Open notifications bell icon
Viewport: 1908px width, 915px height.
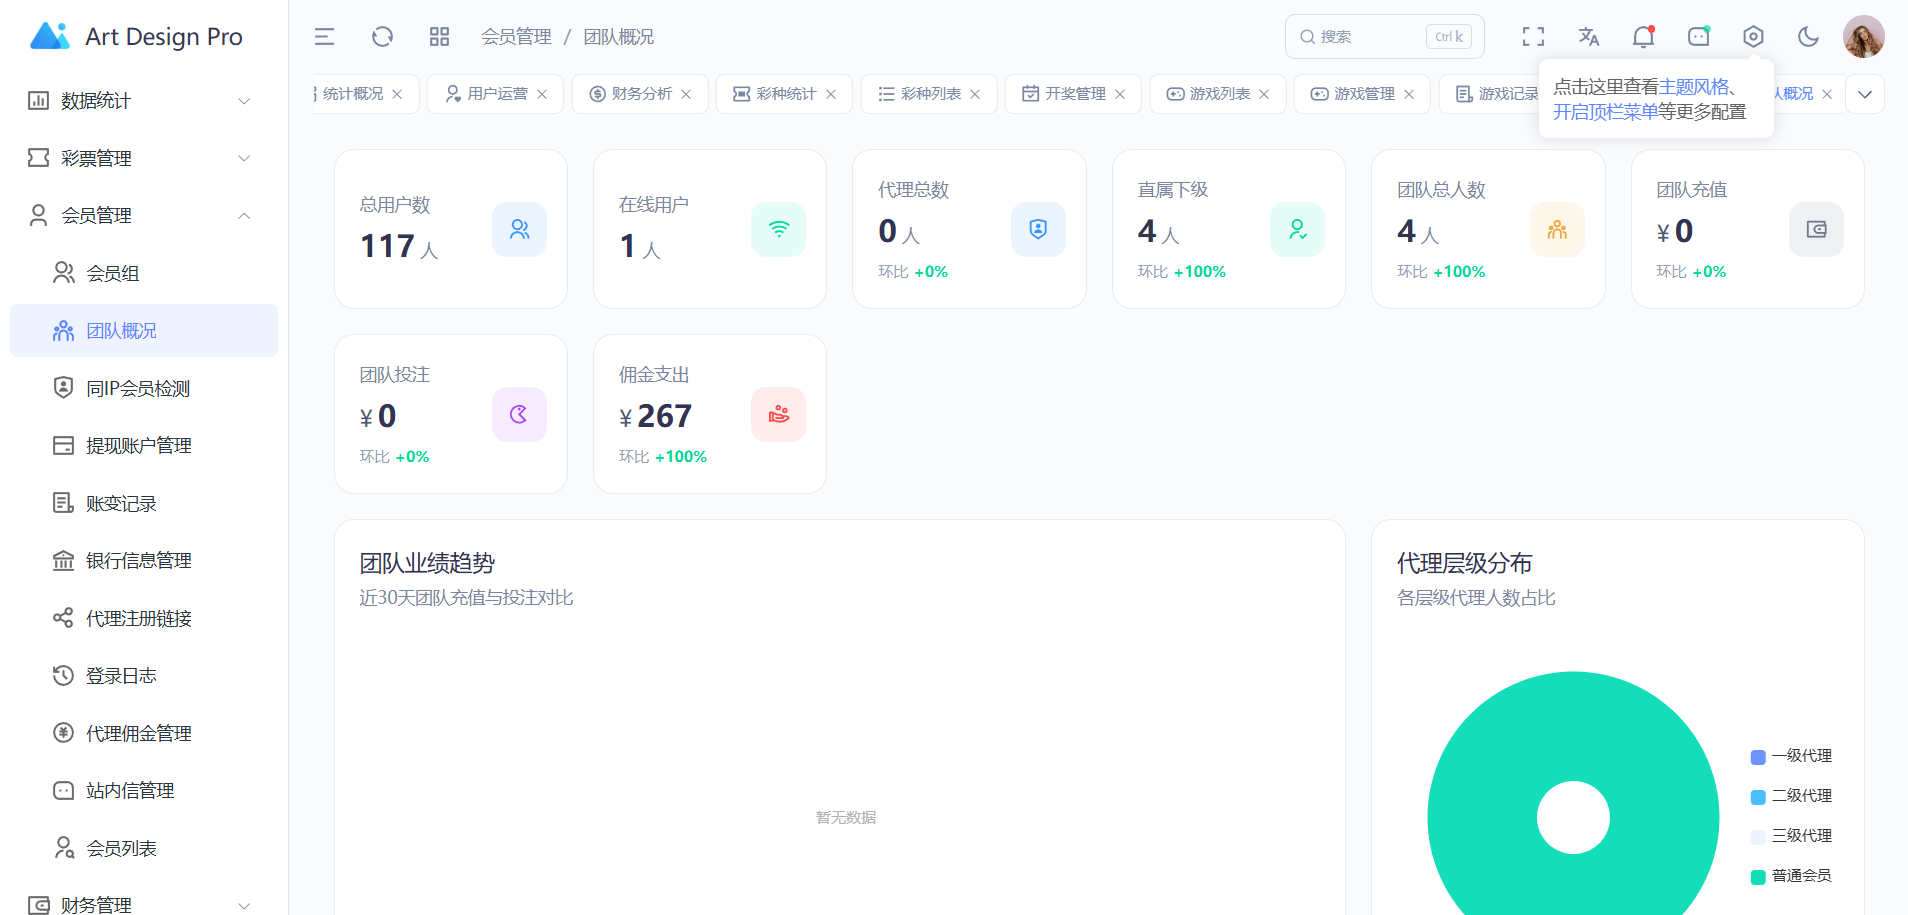coord(1643,37)
